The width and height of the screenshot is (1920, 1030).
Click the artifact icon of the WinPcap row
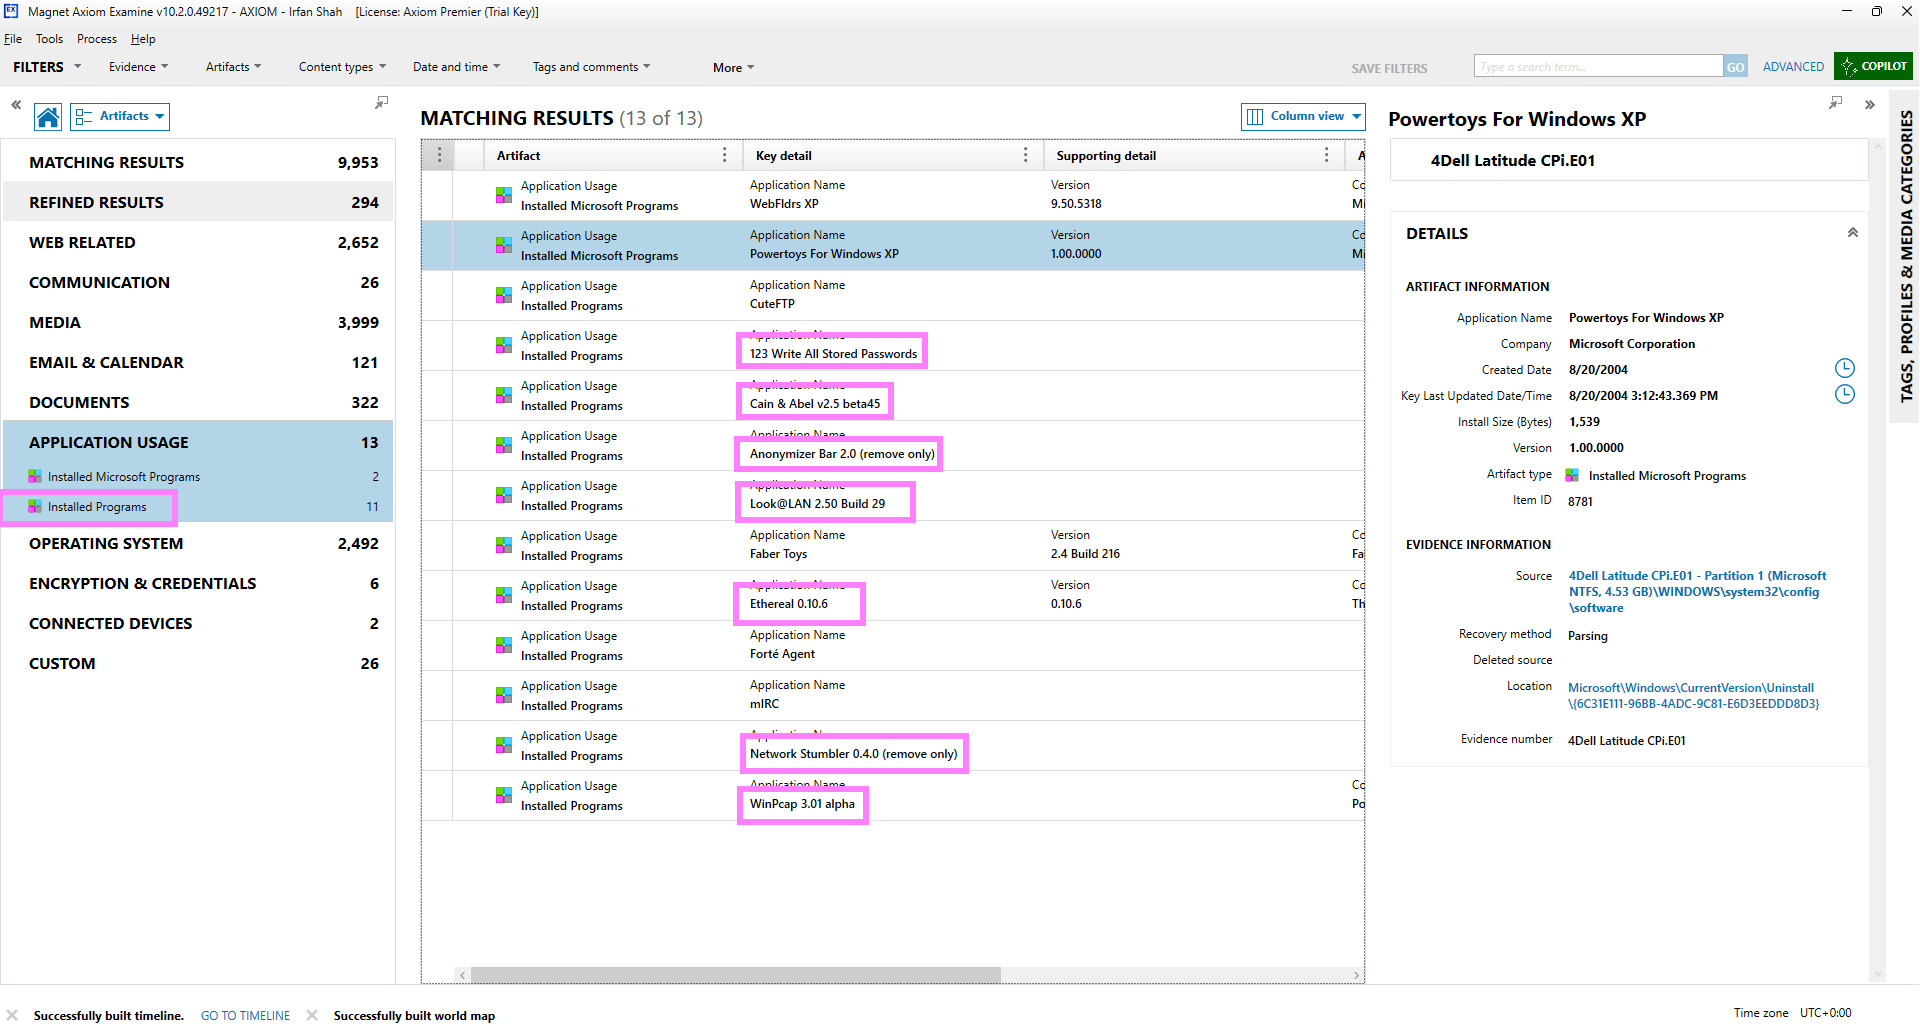coord(504,795)
